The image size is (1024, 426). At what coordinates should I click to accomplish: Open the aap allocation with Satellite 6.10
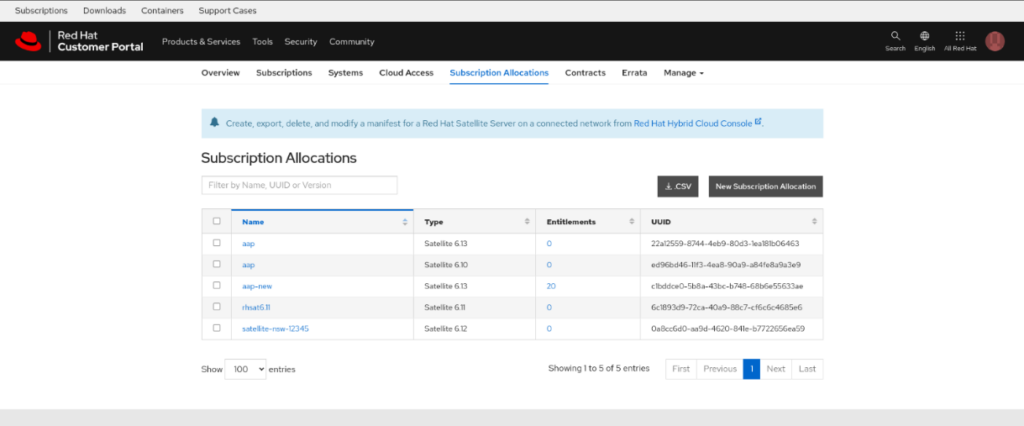click(248, 265)
